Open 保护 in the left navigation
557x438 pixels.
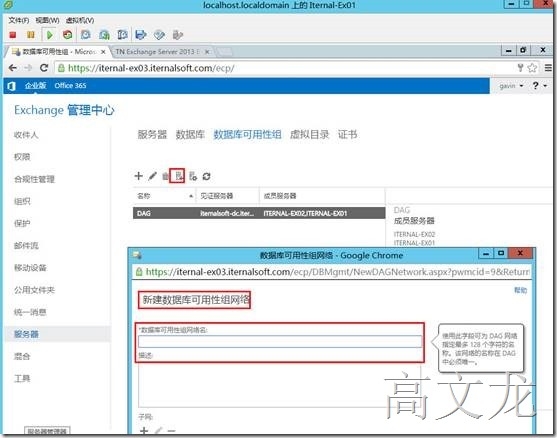[x=22, y=223]
